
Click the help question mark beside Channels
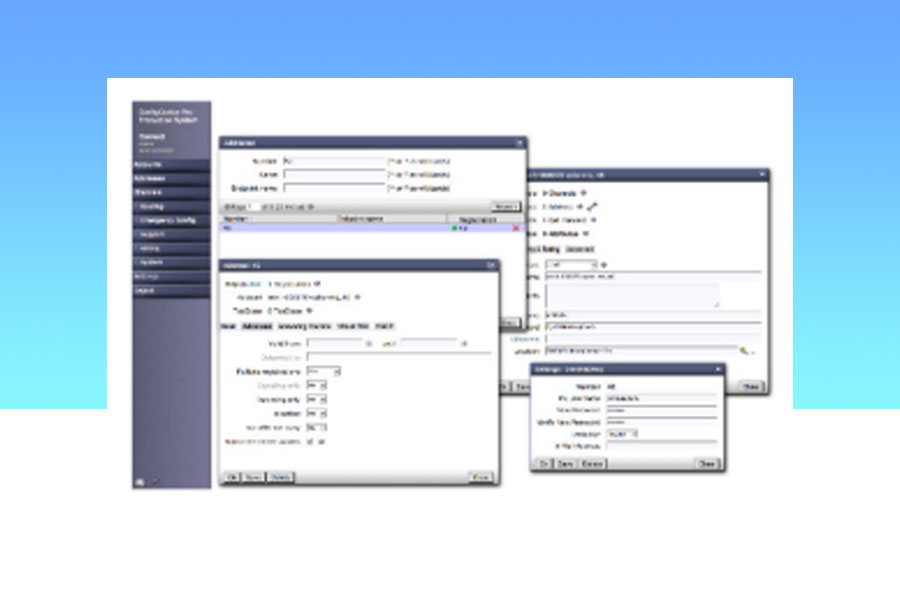coord(583,192)
